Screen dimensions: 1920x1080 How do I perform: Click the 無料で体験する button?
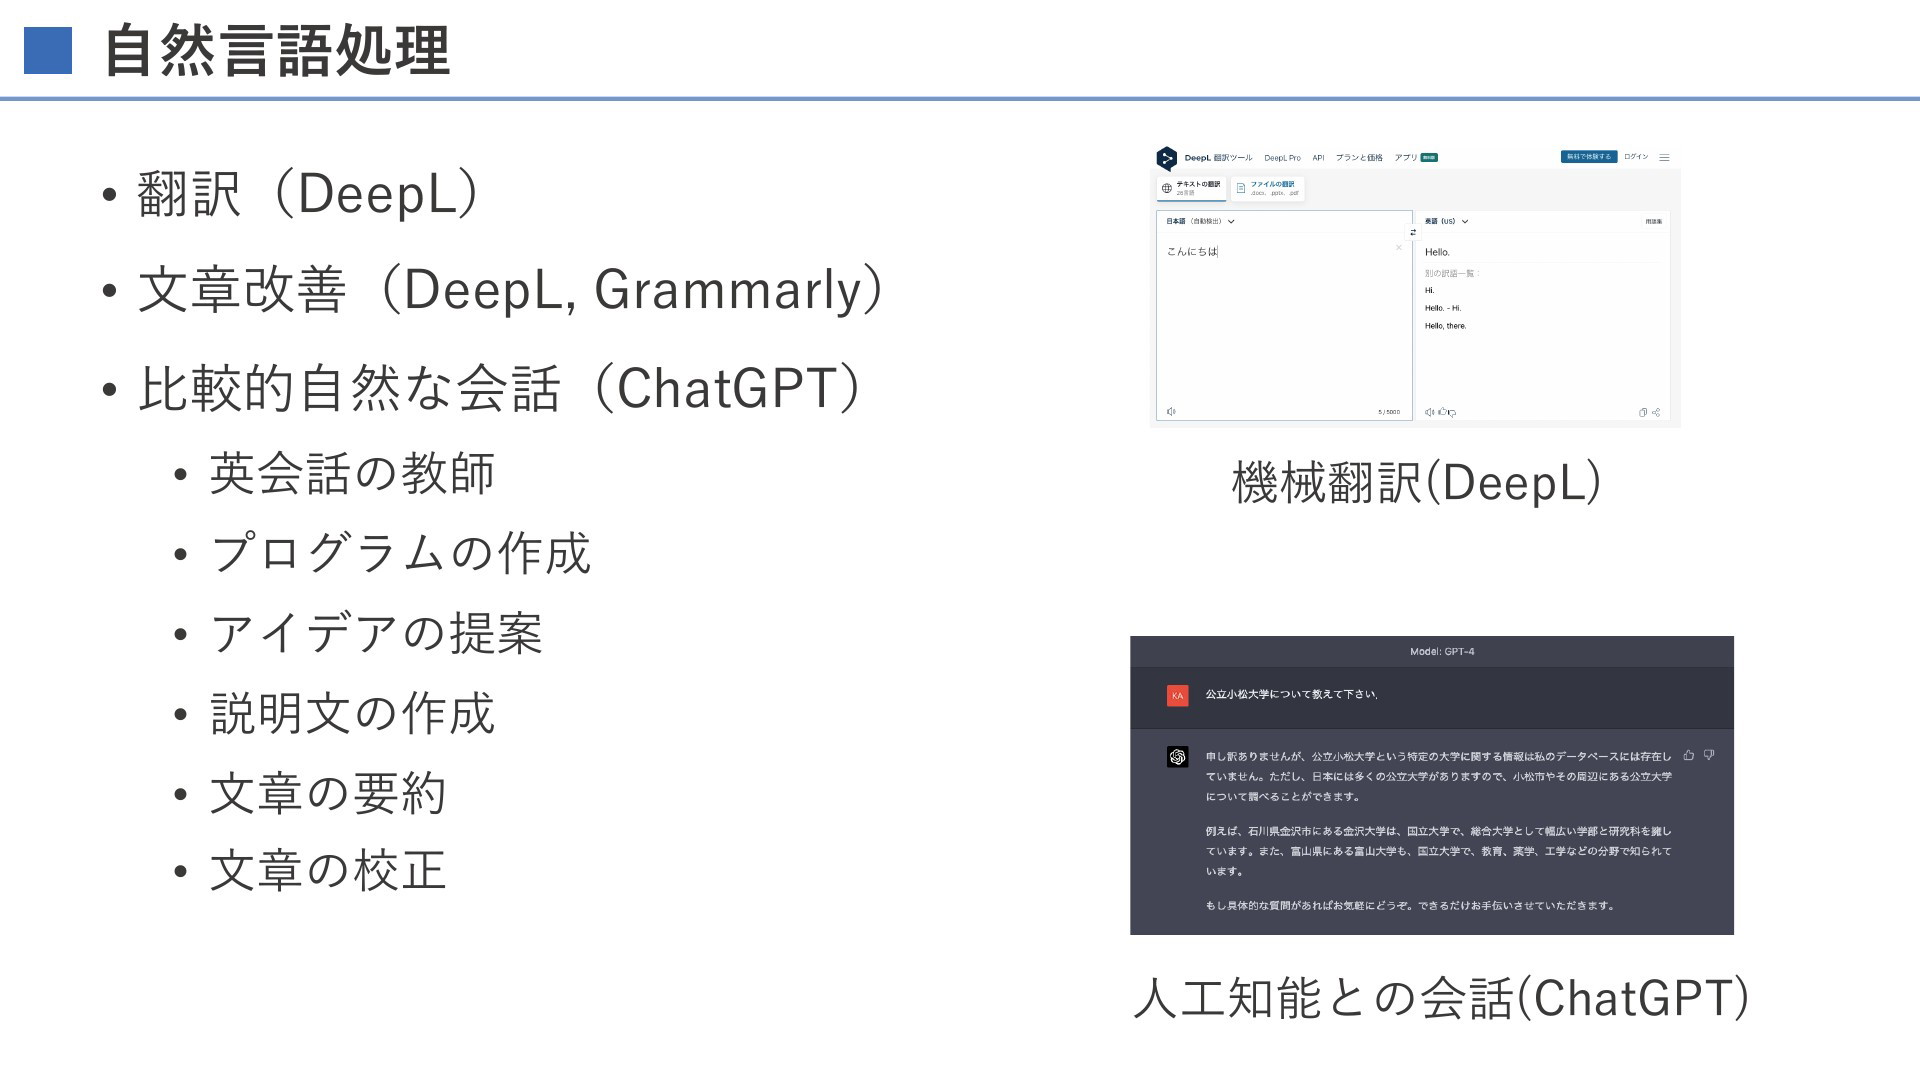[x=1589, y=157]
